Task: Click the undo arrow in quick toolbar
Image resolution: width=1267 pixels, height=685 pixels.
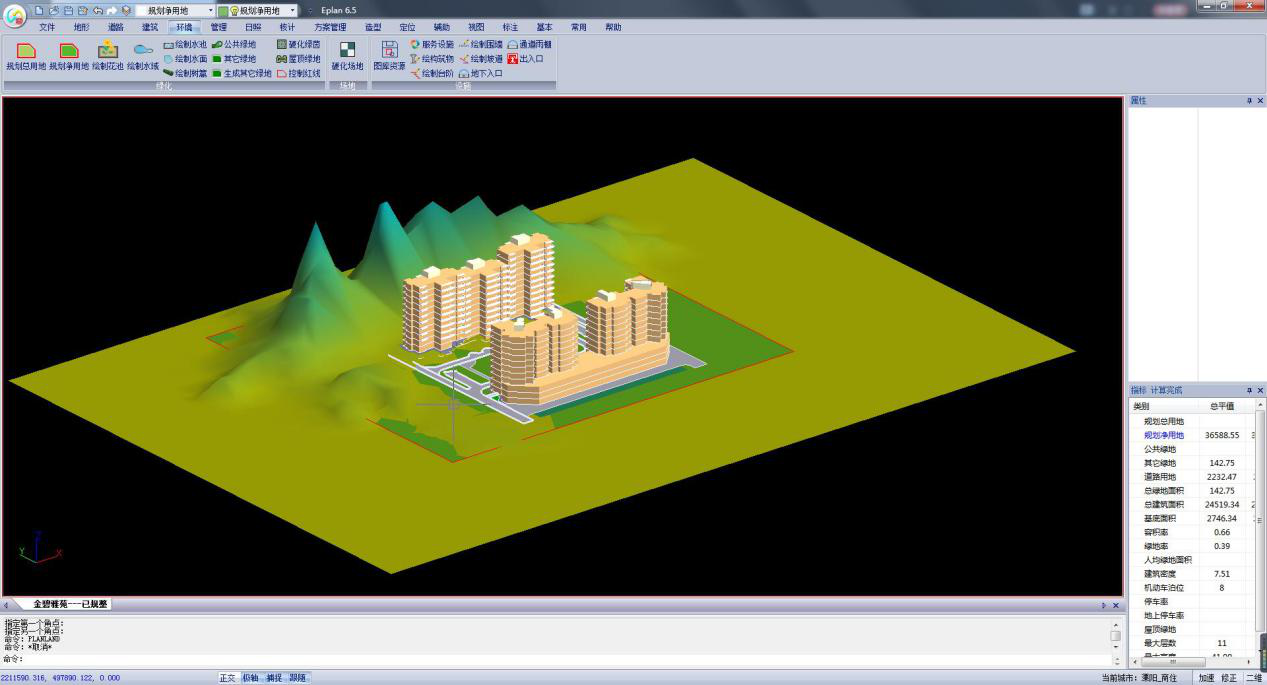Action: [98, 10]
